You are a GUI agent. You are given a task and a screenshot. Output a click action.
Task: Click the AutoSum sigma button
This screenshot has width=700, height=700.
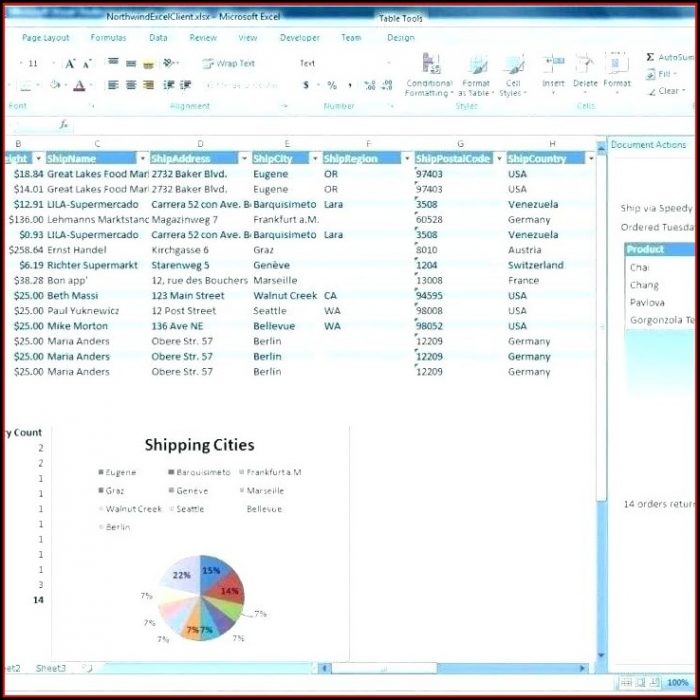pyautogui.click(x=650, y=57)
